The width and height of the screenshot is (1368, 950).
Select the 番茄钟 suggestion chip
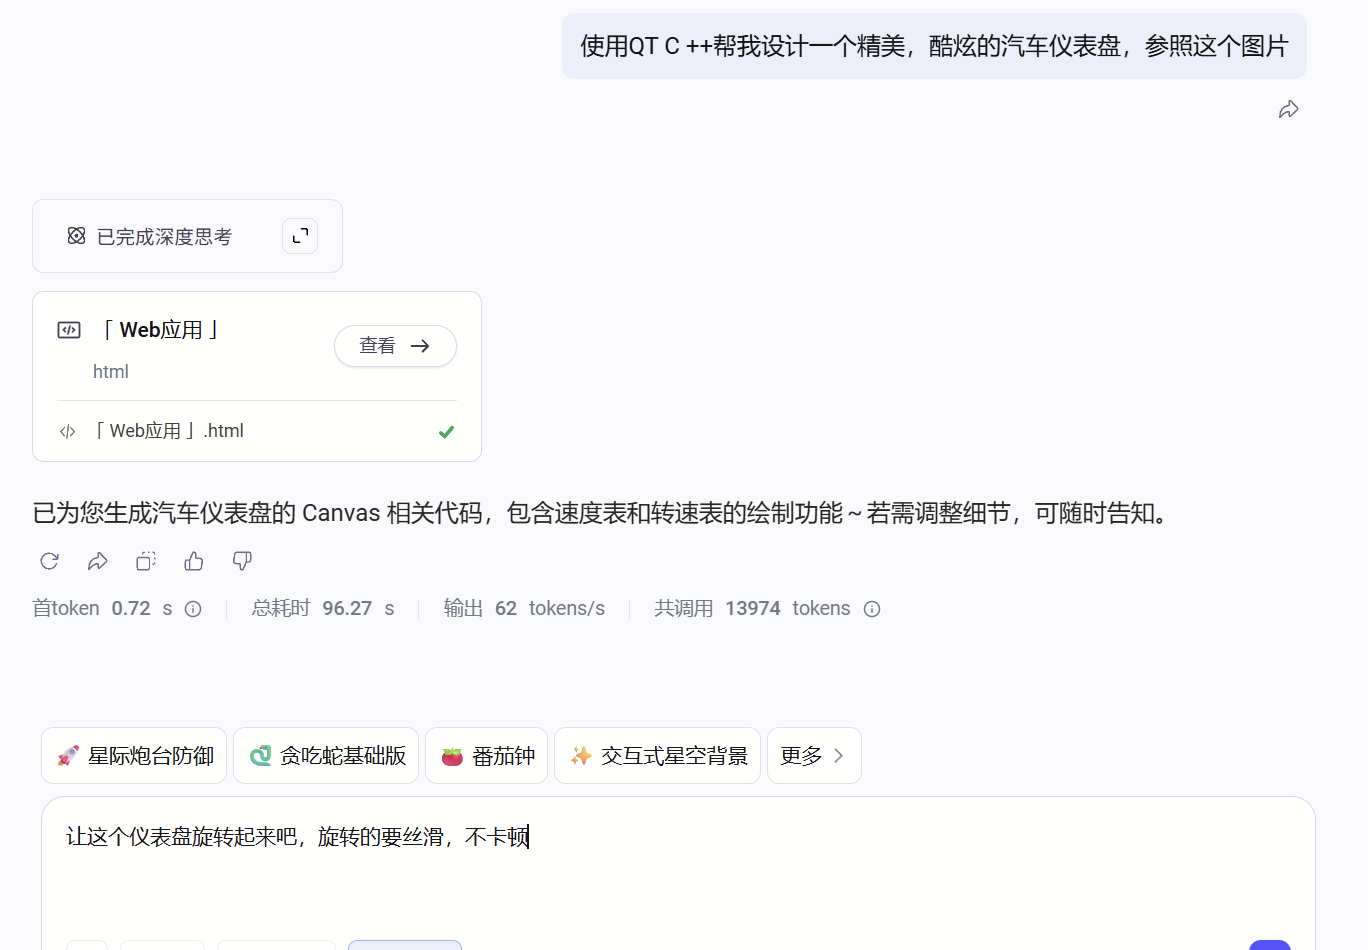[x=486, y=756]
